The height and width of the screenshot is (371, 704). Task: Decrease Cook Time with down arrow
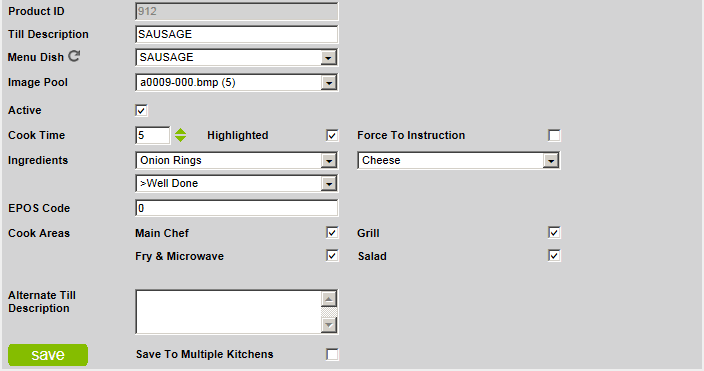point(180,139)
